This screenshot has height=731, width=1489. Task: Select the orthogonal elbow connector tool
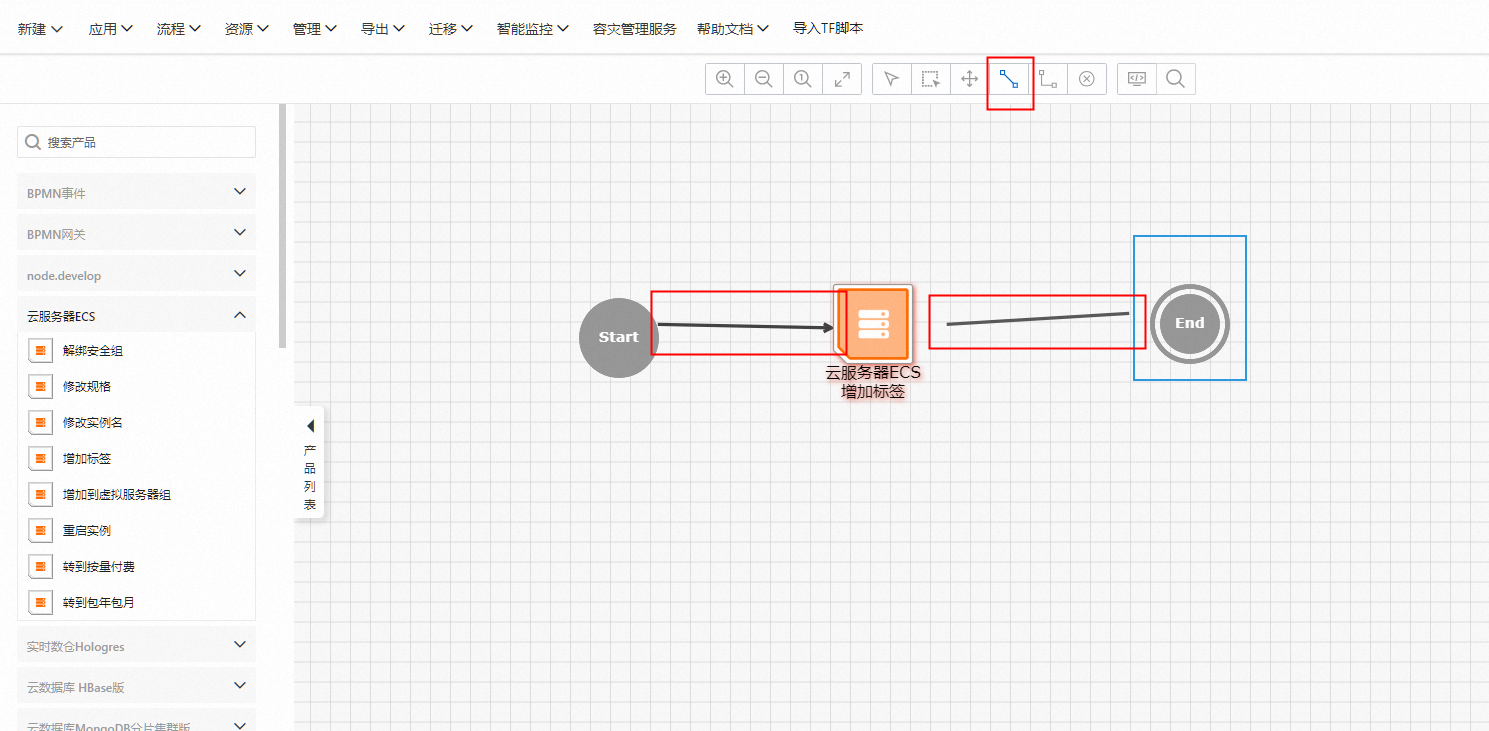tap(1048, 79)
